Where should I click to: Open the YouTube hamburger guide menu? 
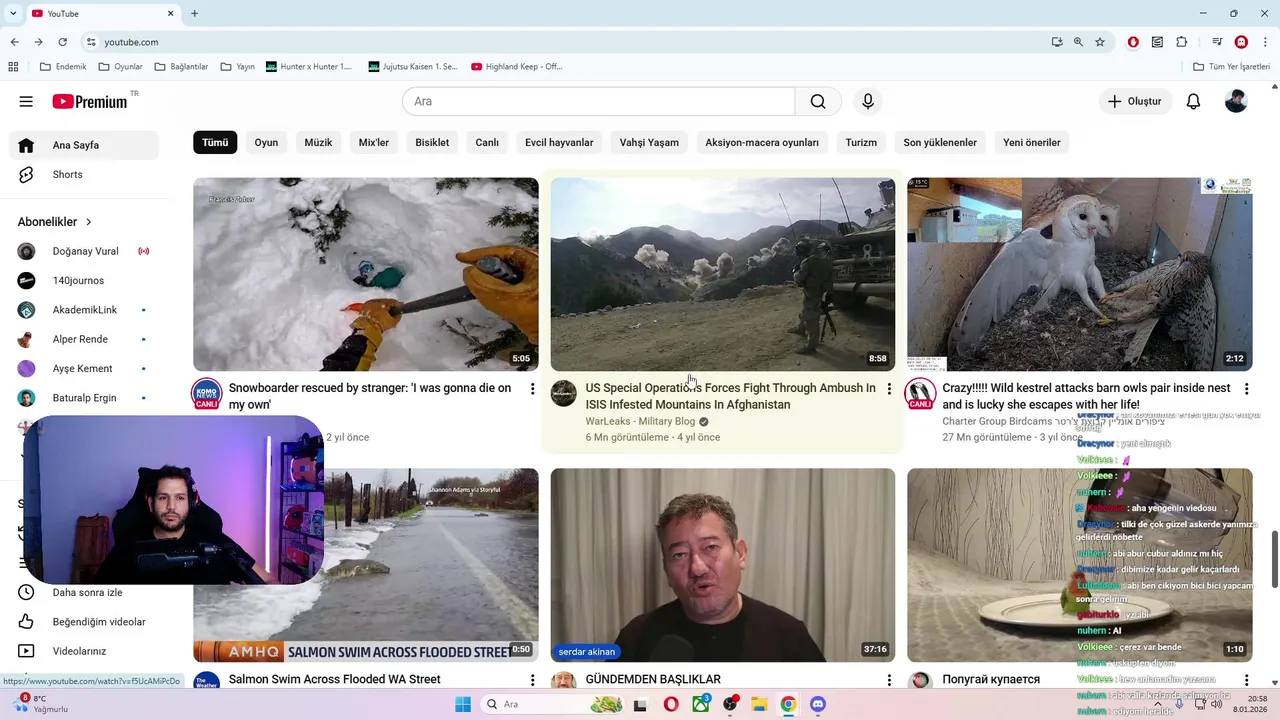click(26, 101)
